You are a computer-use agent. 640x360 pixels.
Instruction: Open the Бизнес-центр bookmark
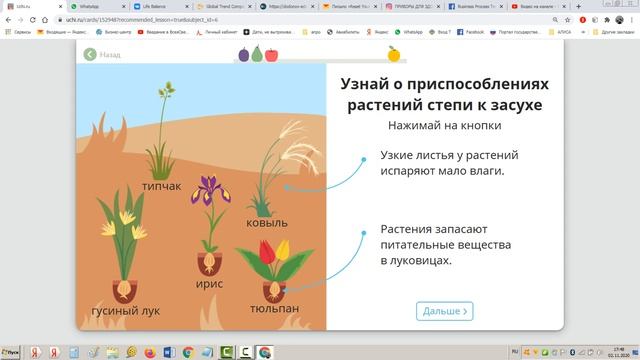[x=114, y=32]
